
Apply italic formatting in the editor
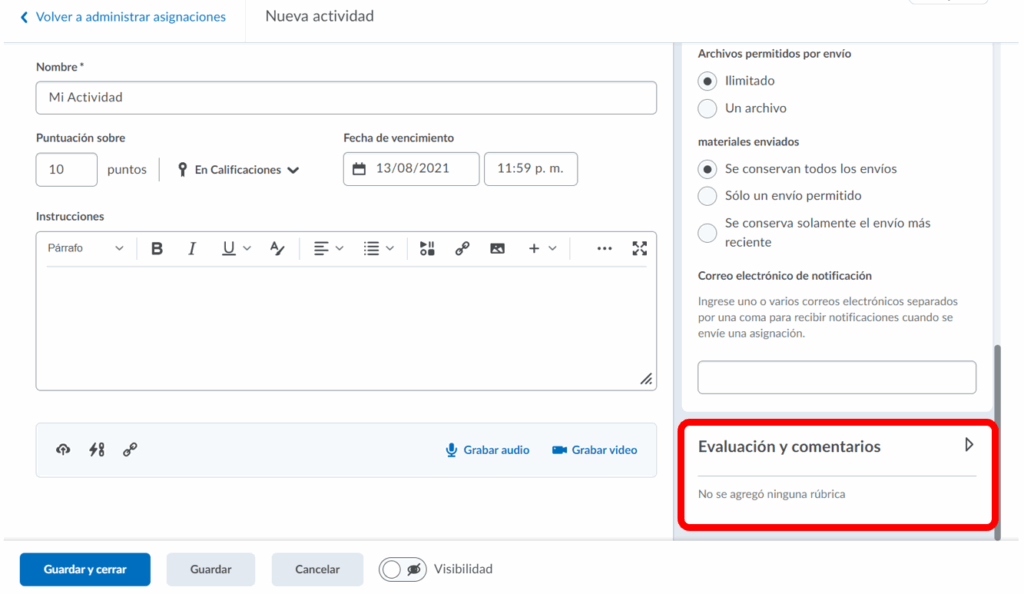tap(192, 249)
